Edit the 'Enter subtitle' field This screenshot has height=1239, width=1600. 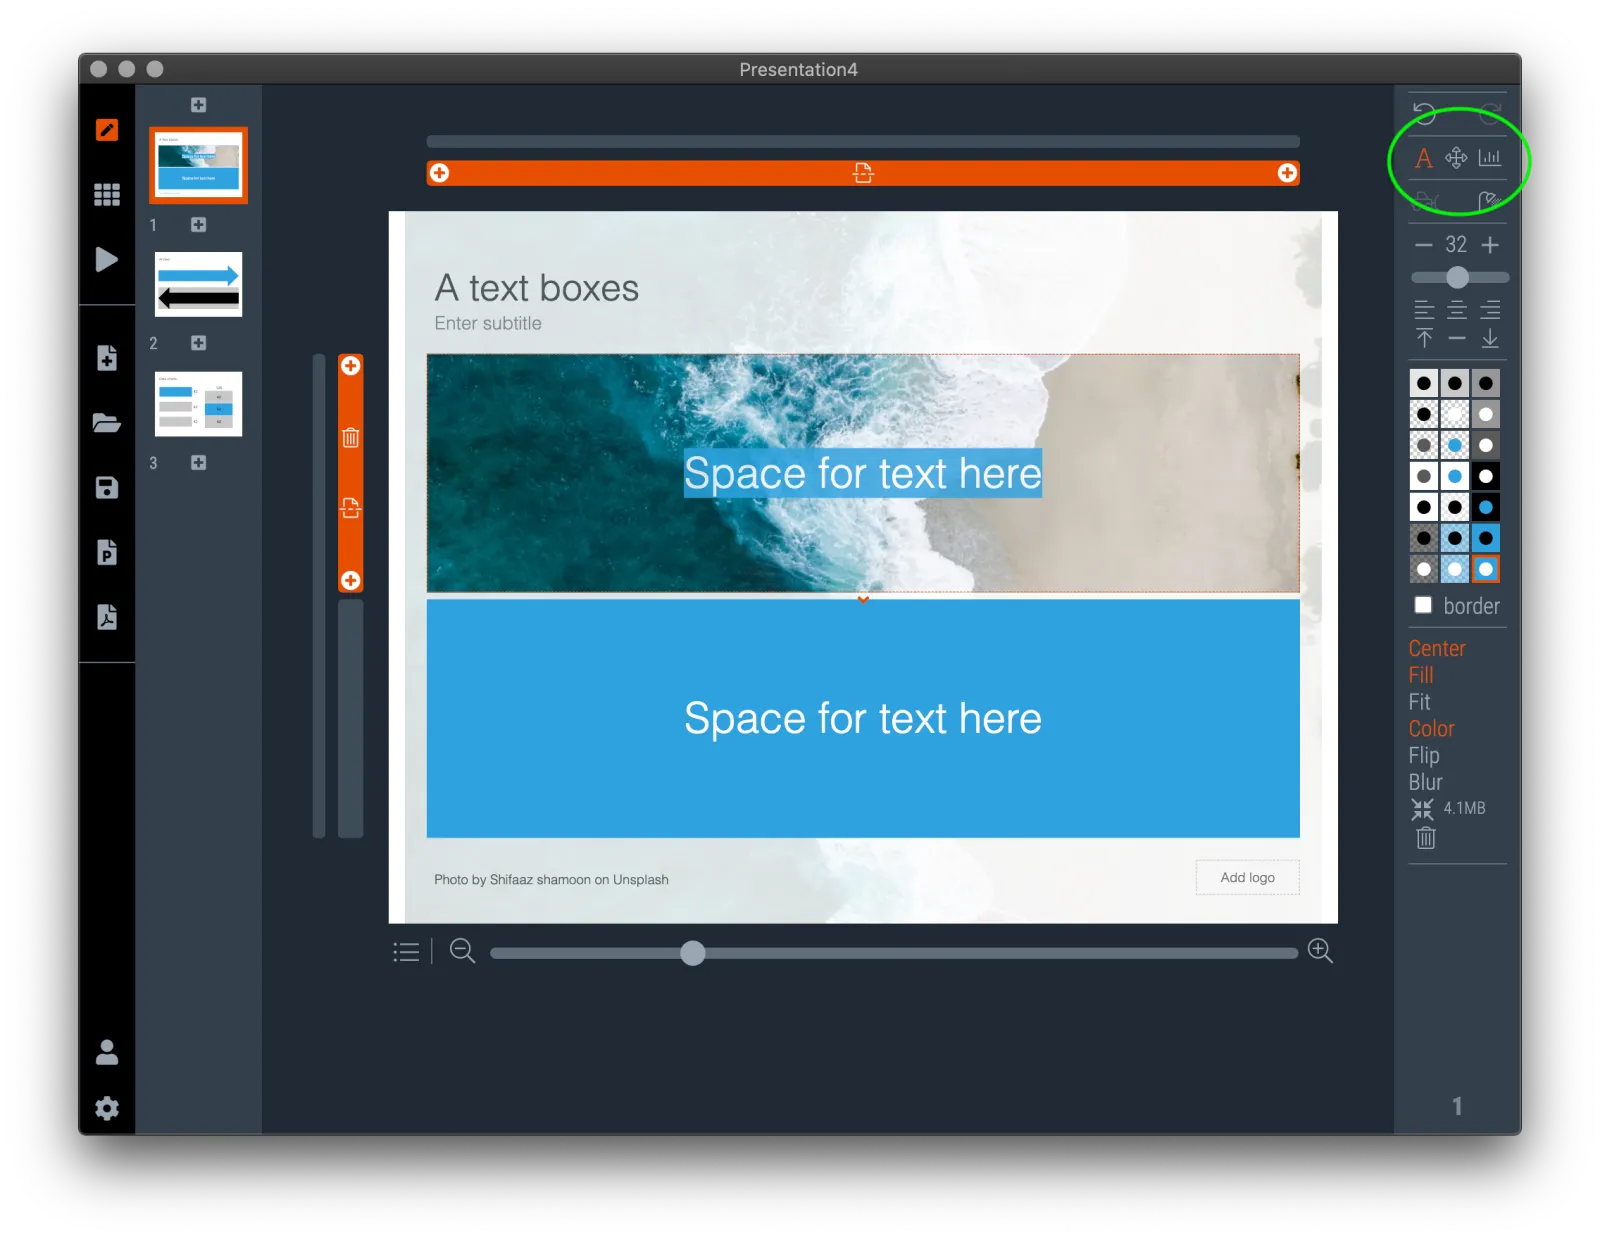coord(488,323)
